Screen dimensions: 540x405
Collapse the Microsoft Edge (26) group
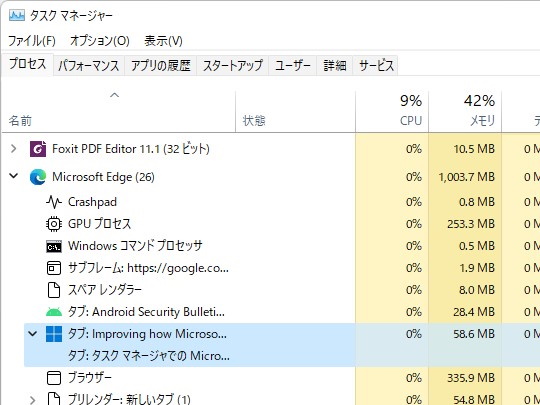(14, 176)
